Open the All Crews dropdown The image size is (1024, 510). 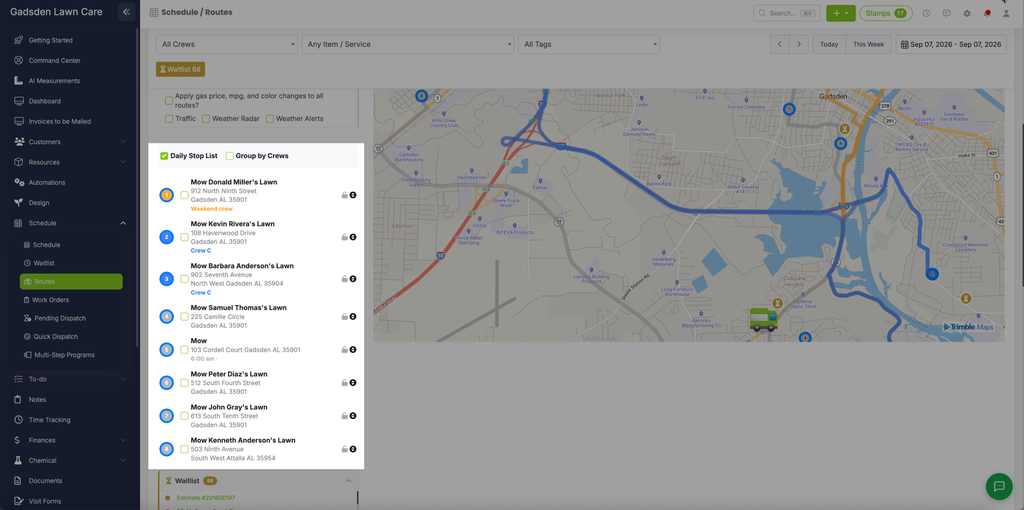[x=227, y=44]
